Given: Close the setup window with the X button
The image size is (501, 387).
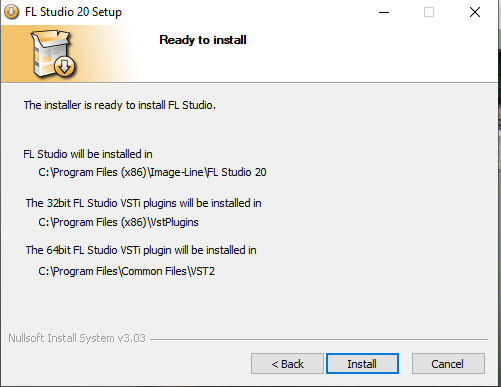Looking at the screenshot, I should click(x=475, y=12).
